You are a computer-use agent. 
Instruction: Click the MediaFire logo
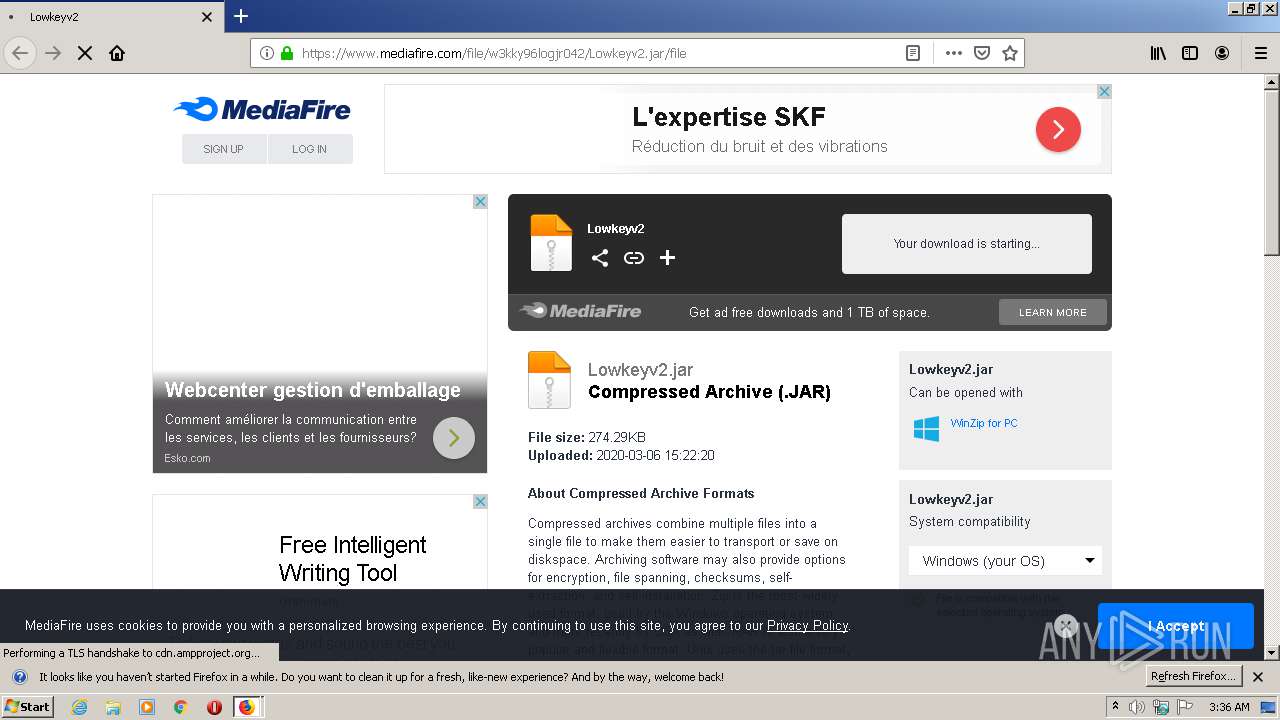coord(262,109)
